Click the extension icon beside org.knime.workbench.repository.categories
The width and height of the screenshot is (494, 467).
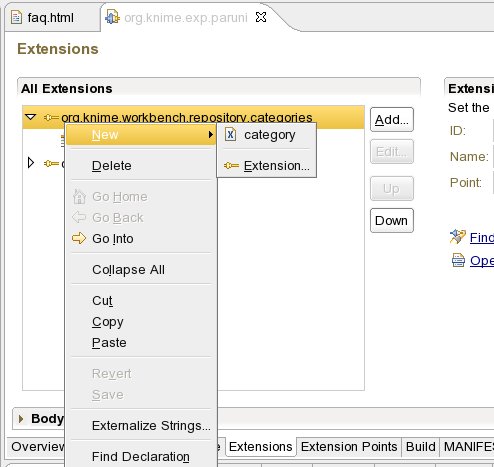(51, 117)
